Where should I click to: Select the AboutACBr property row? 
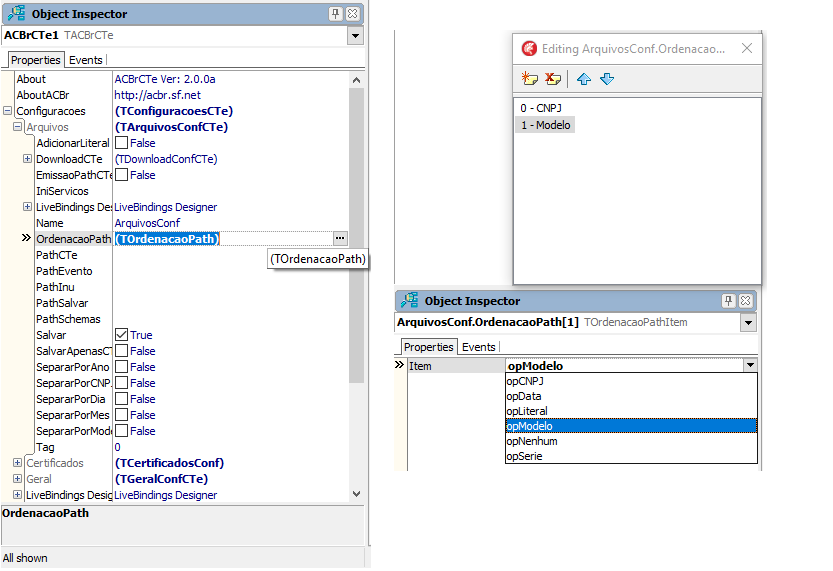tap(181, 95)
